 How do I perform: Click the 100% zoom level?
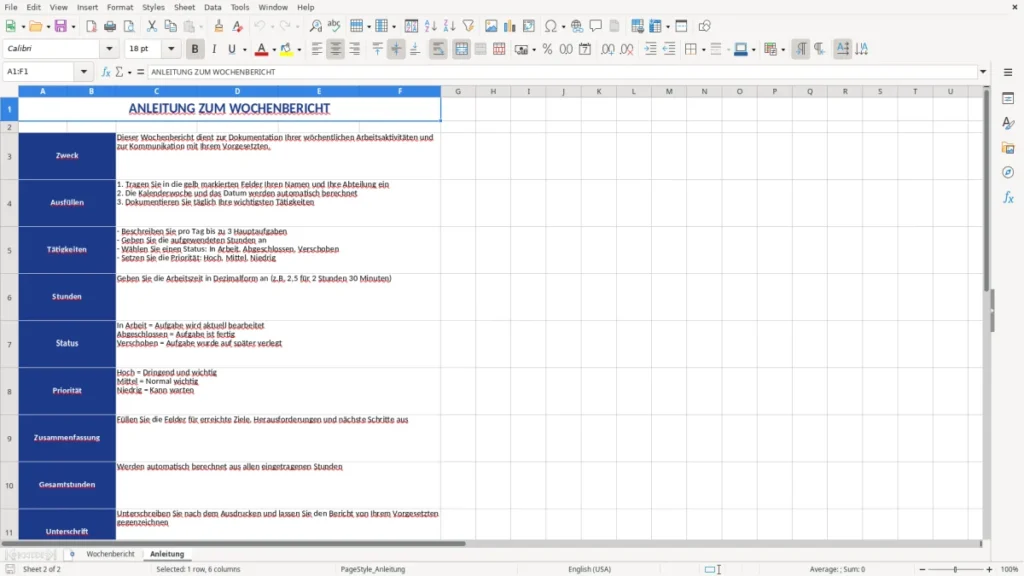1010,569
